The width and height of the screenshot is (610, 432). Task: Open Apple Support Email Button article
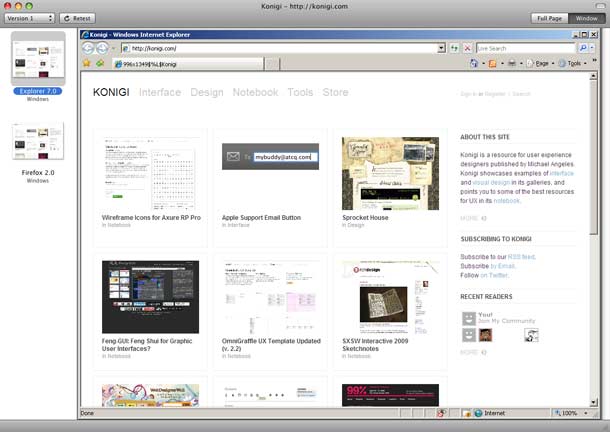(261, 218)
